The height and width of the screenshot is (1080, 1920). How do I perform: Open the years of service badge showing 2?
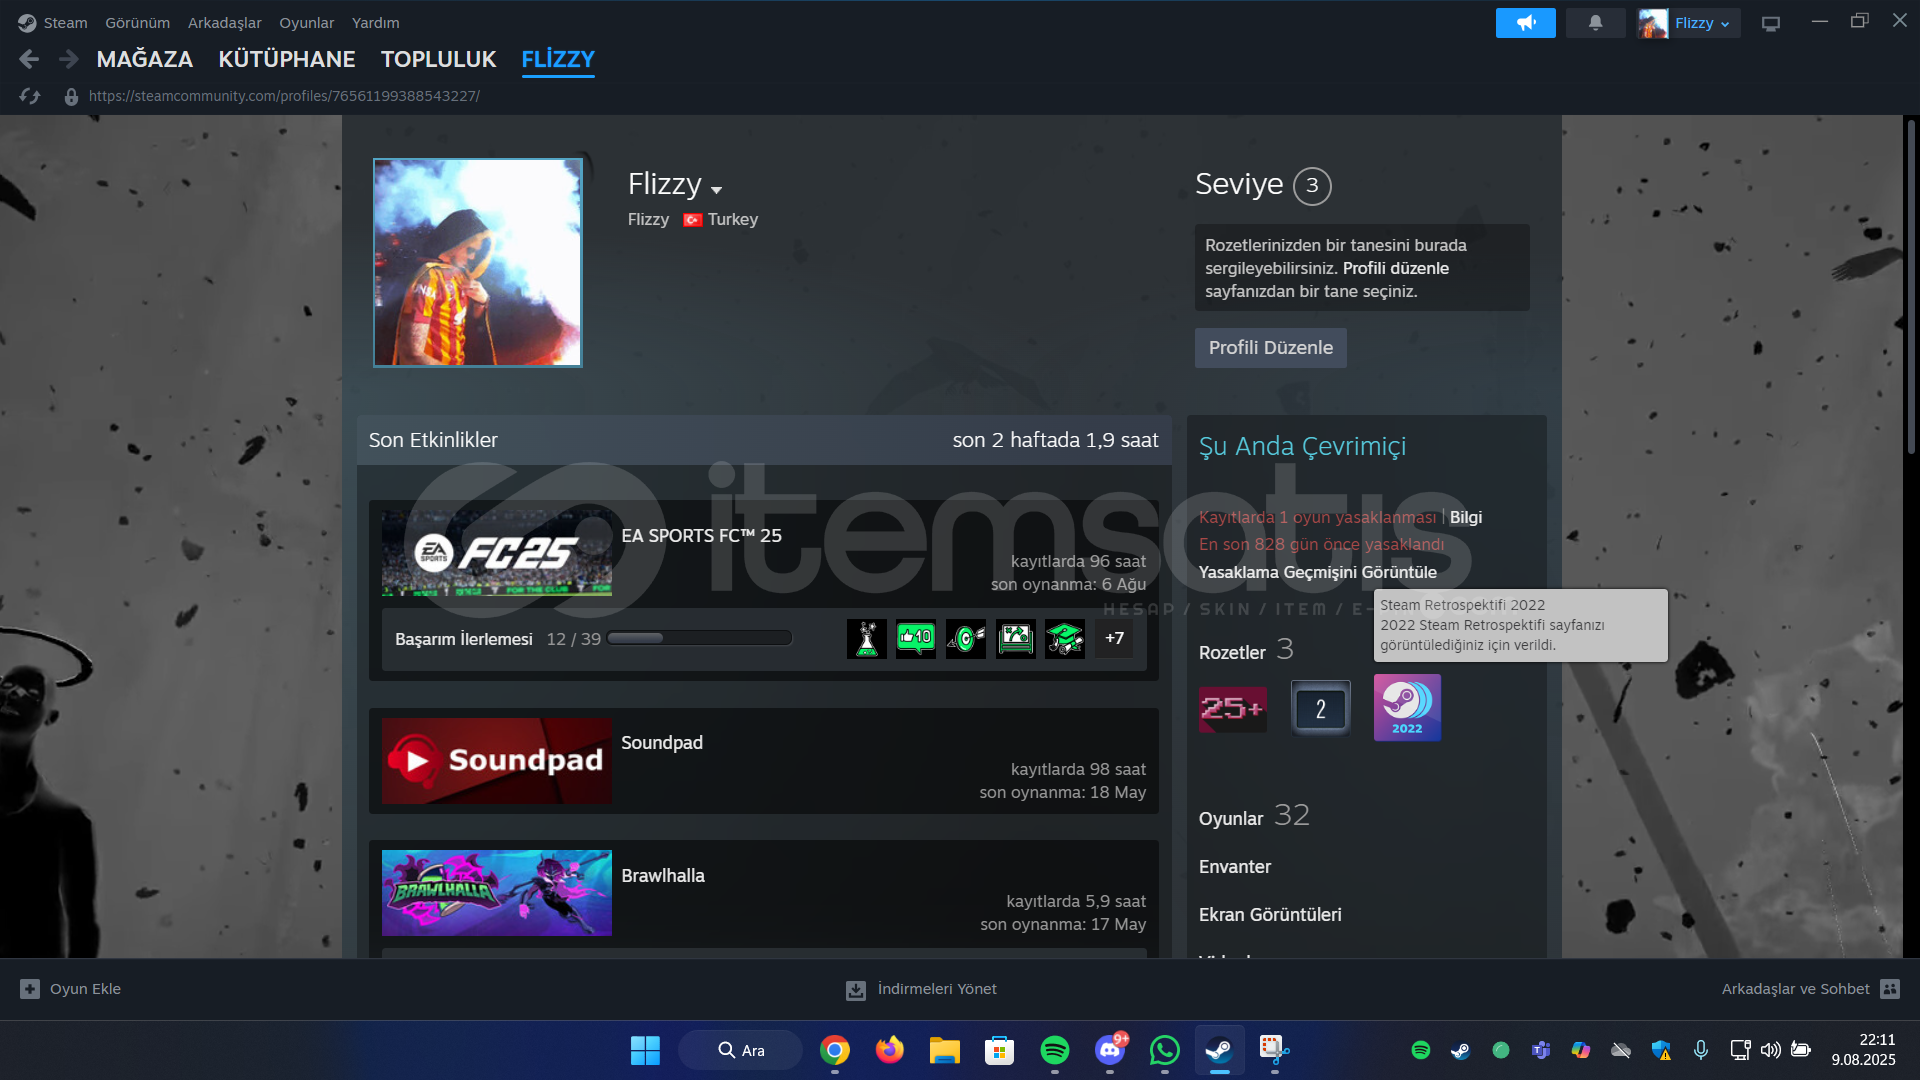[x=1320, y=708]
